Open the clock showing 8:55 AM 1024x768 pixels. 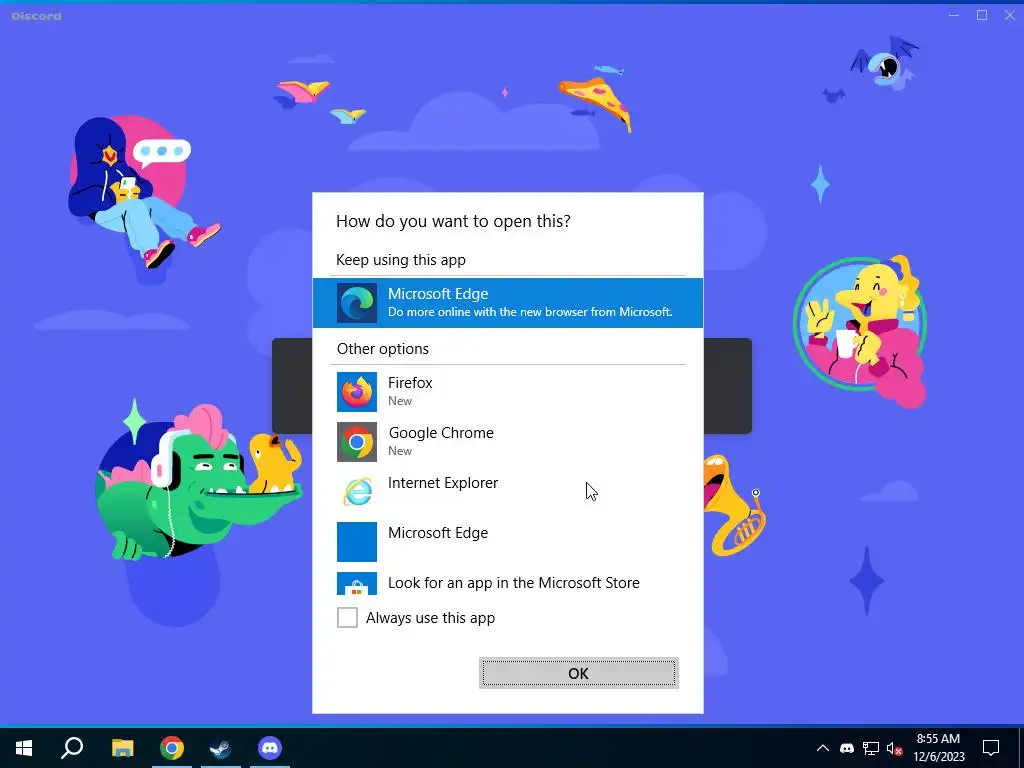(938, 748)
